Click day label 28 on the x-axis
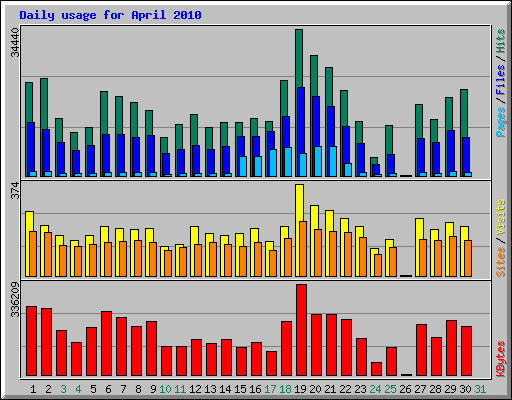This screenshot has width=512, height=400. 435,389
